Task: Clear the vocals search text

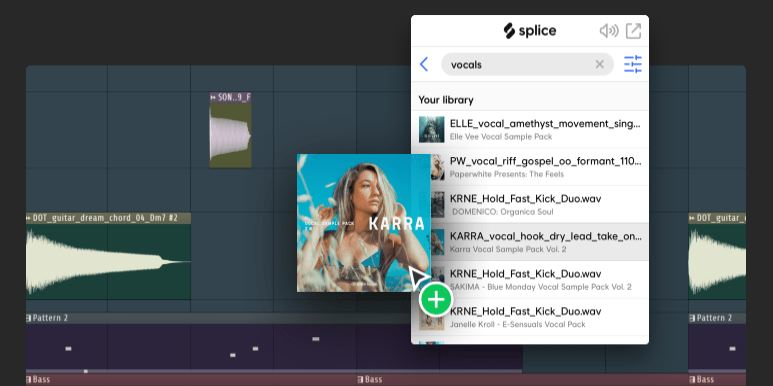Action: [599, 64]
